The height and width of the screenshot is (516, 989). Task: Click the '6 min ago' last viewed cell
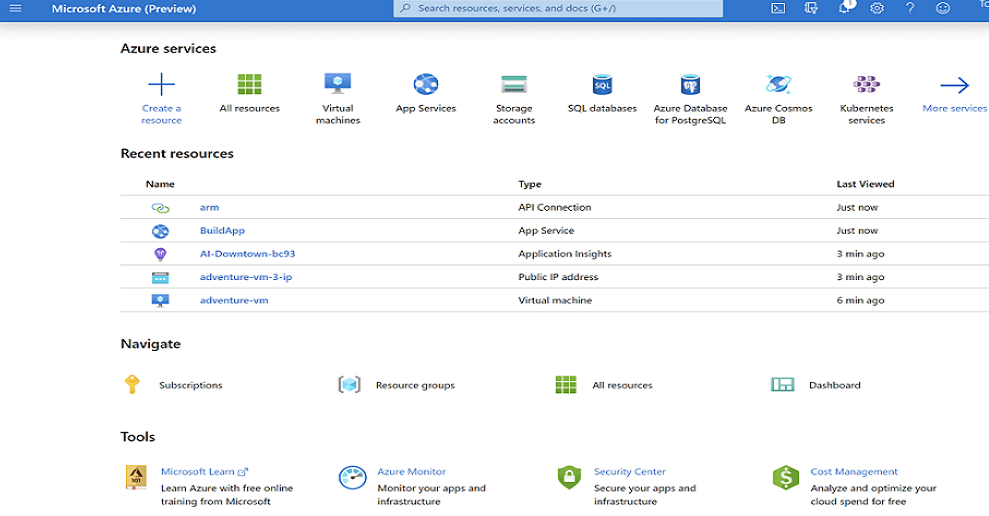click(x=860, y=300)
